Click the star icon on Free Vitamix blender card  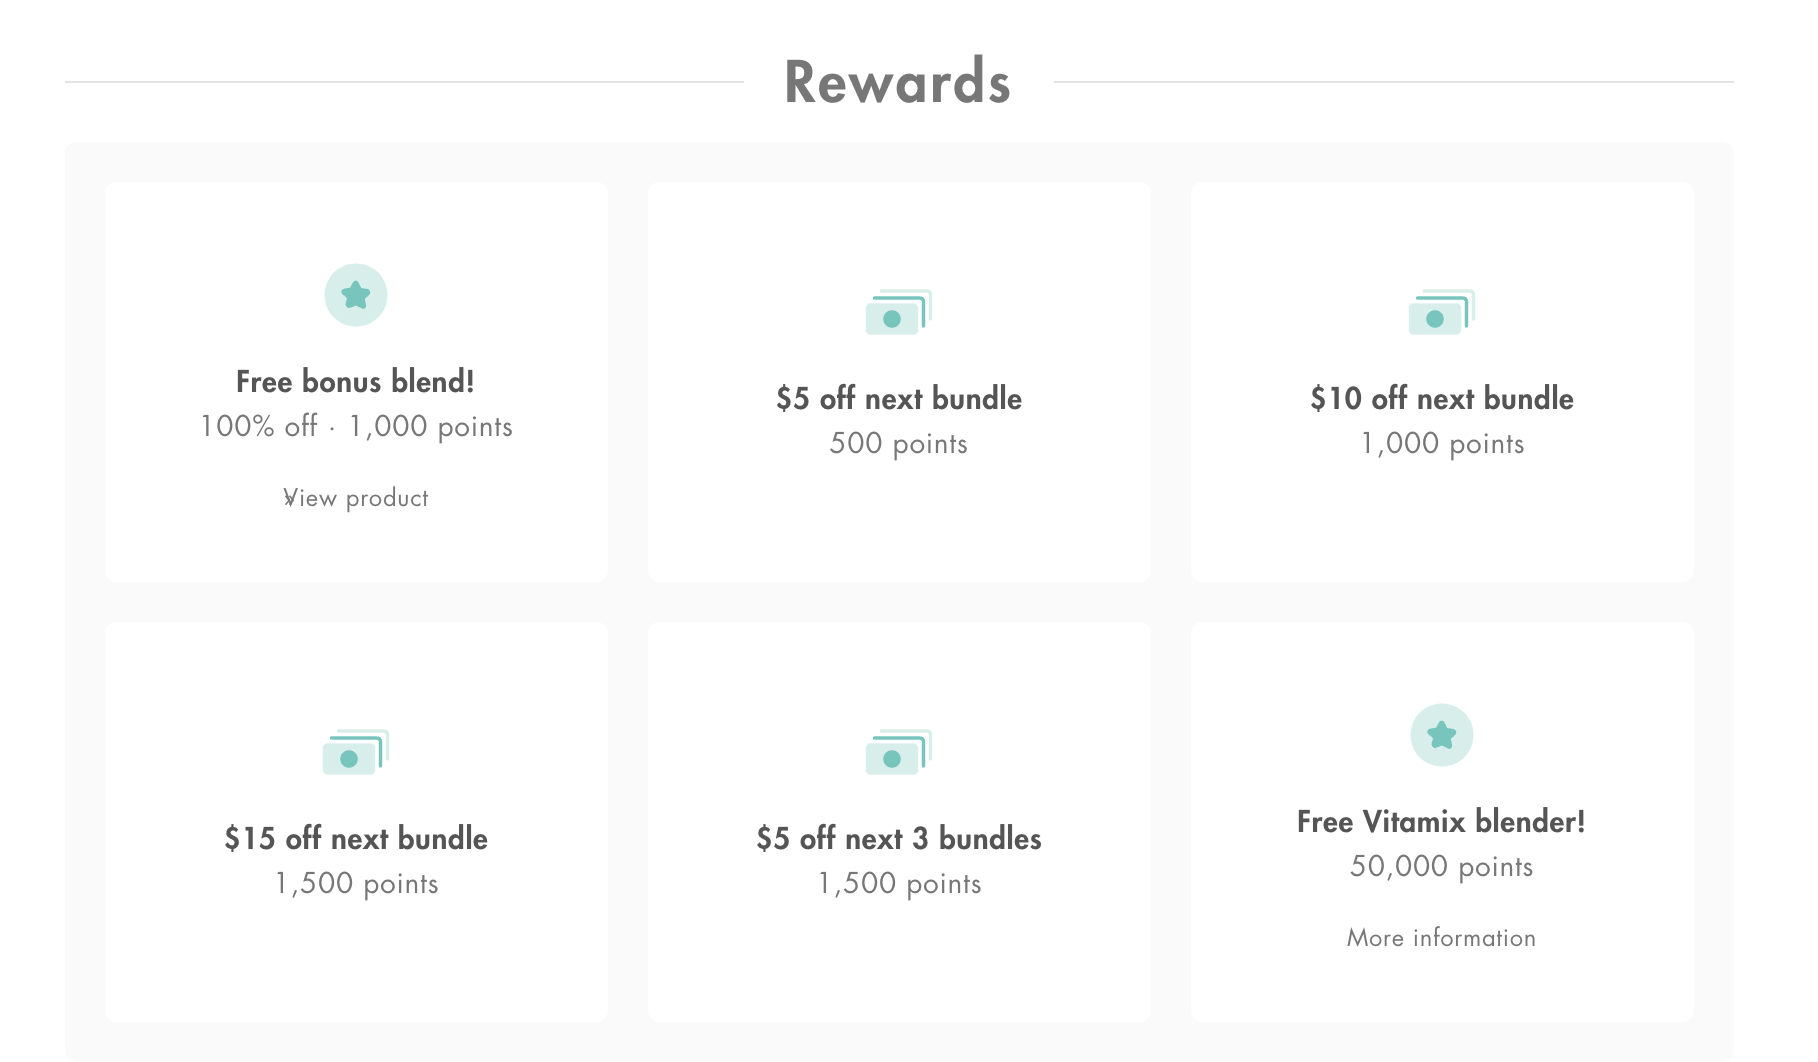(1441, 733)
